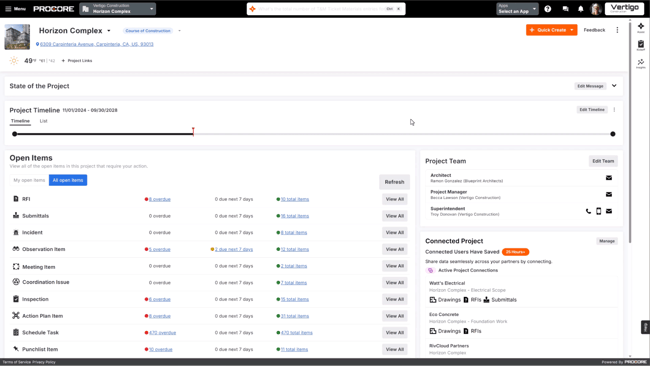This screenshot has width=650, height=366.
Task: Open the Quick Create dropdown arrow
Action: click(572, 30)
